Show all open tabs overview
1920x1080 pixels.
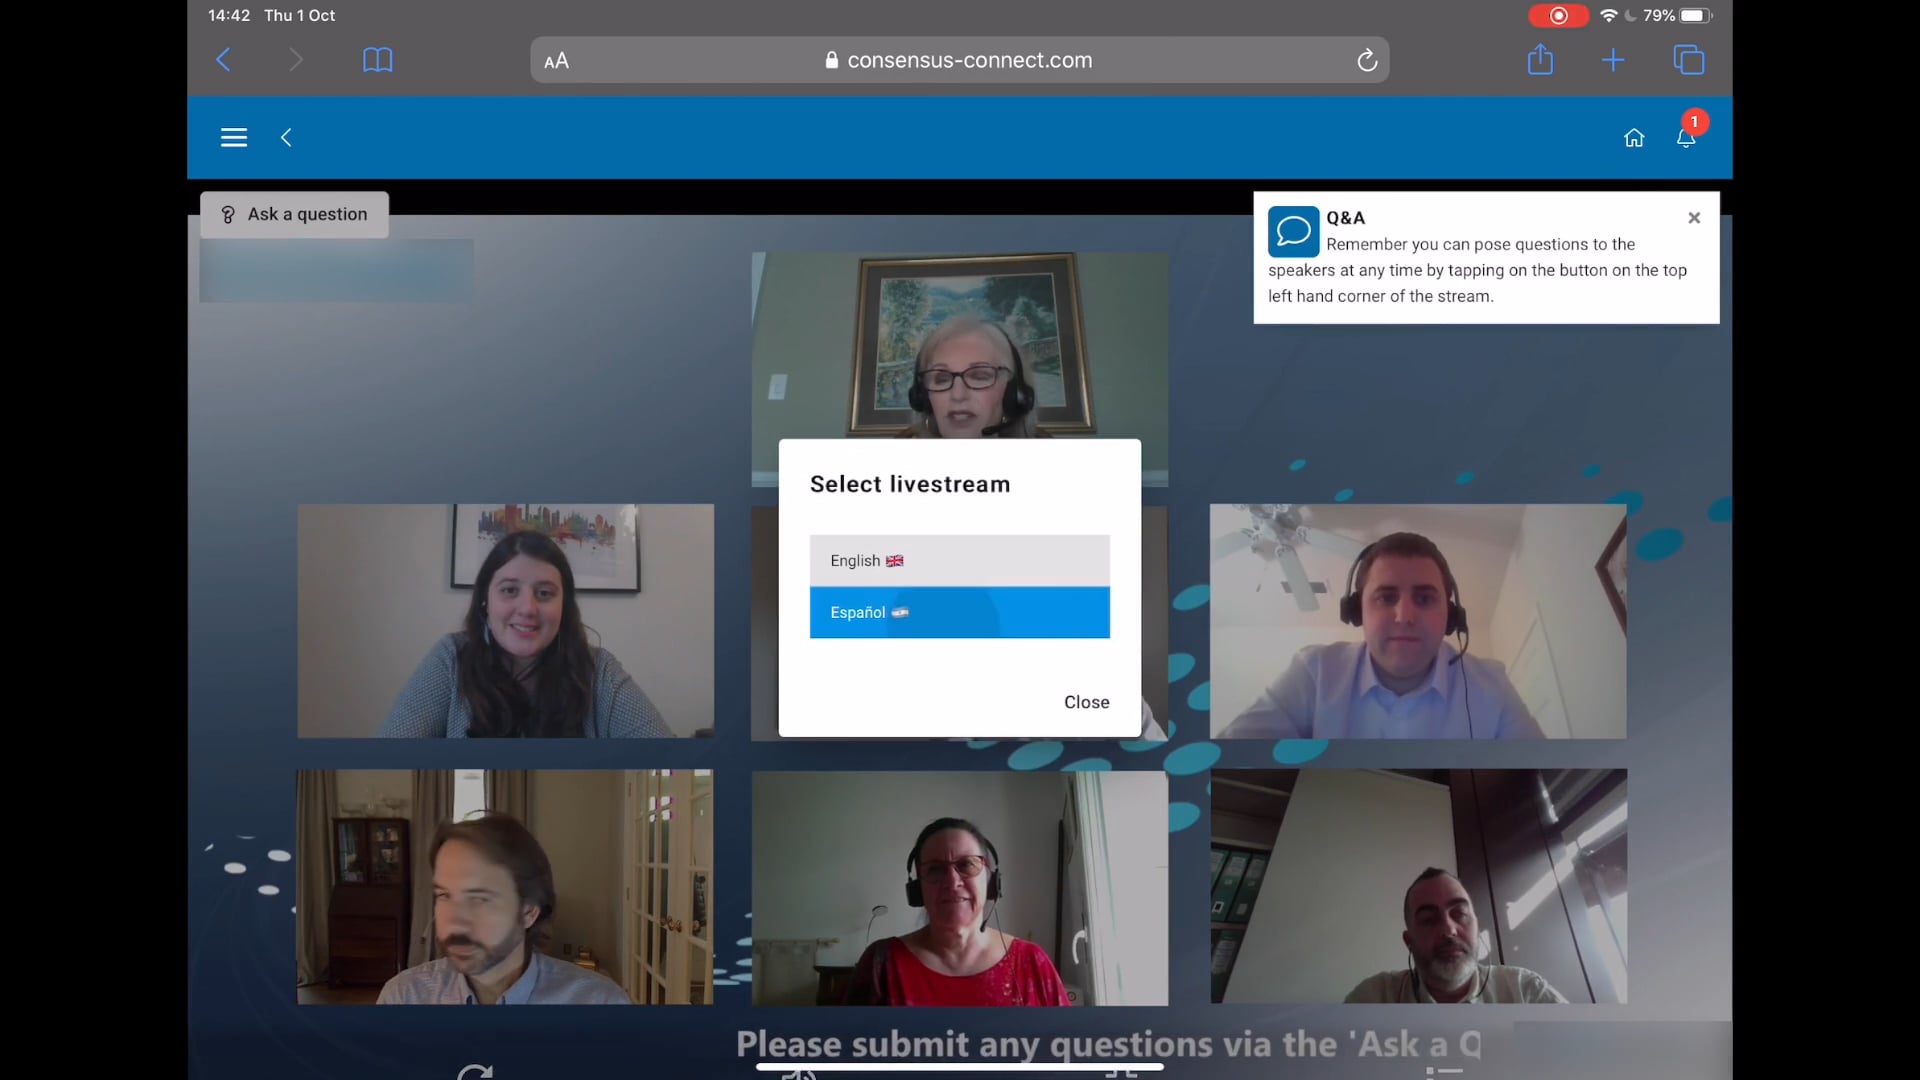click(x=1690, y=60)
